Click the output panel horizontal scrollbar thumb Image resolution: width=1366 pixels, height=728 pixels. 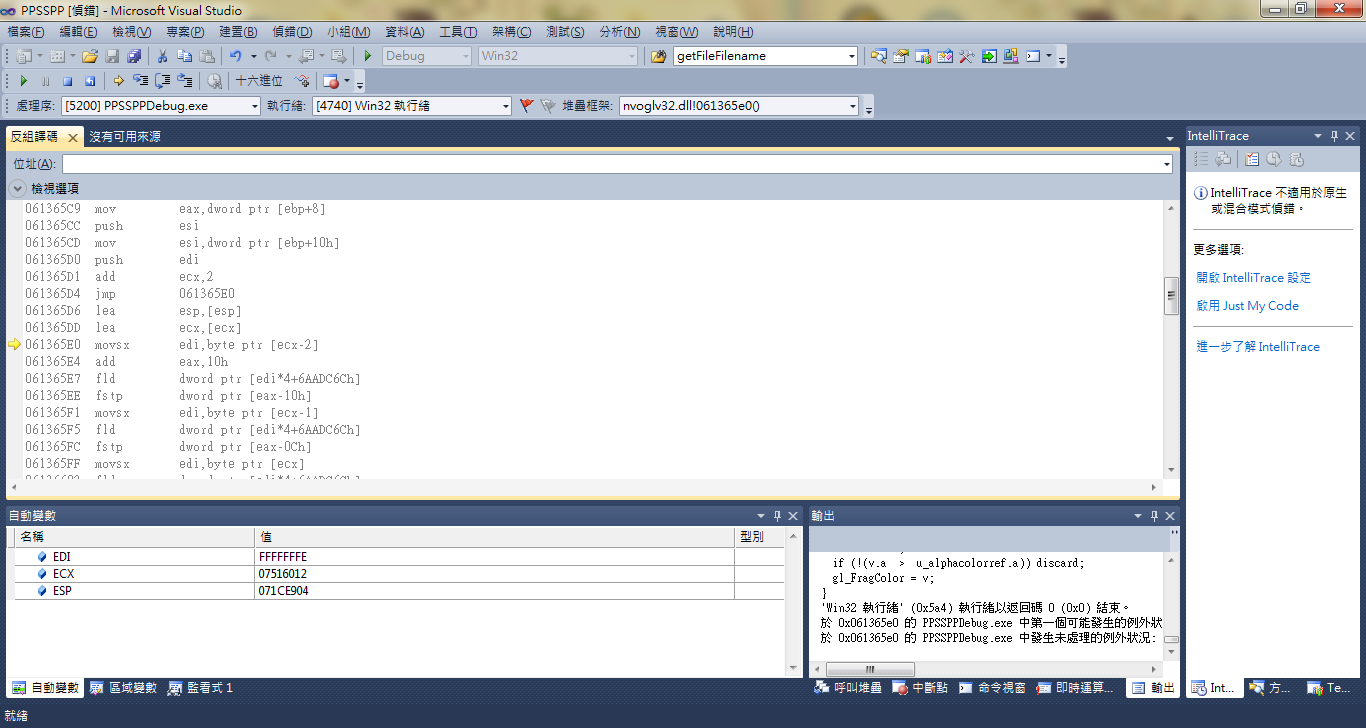(868, 669)
